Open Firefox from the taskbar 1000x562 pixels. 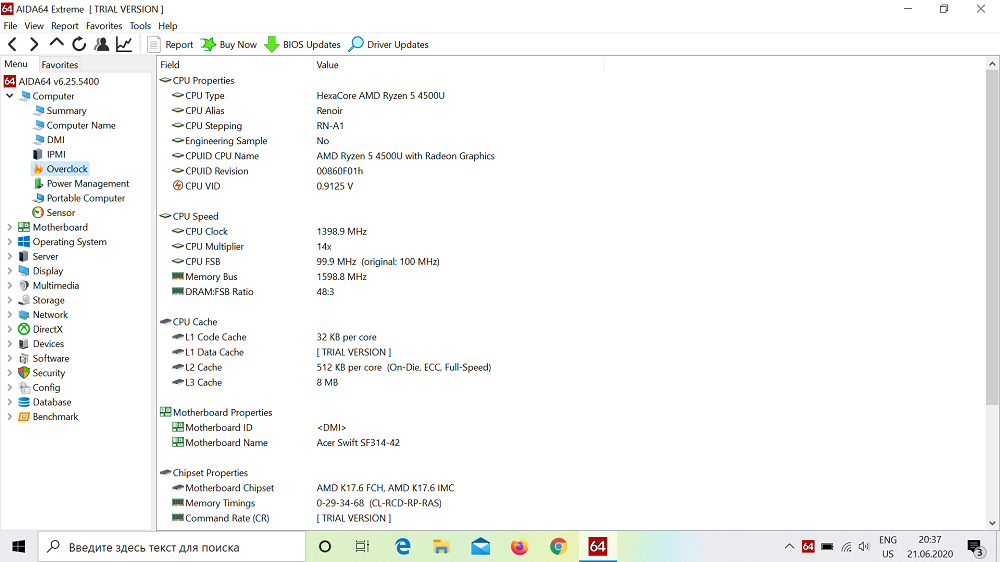pos(519,547)
